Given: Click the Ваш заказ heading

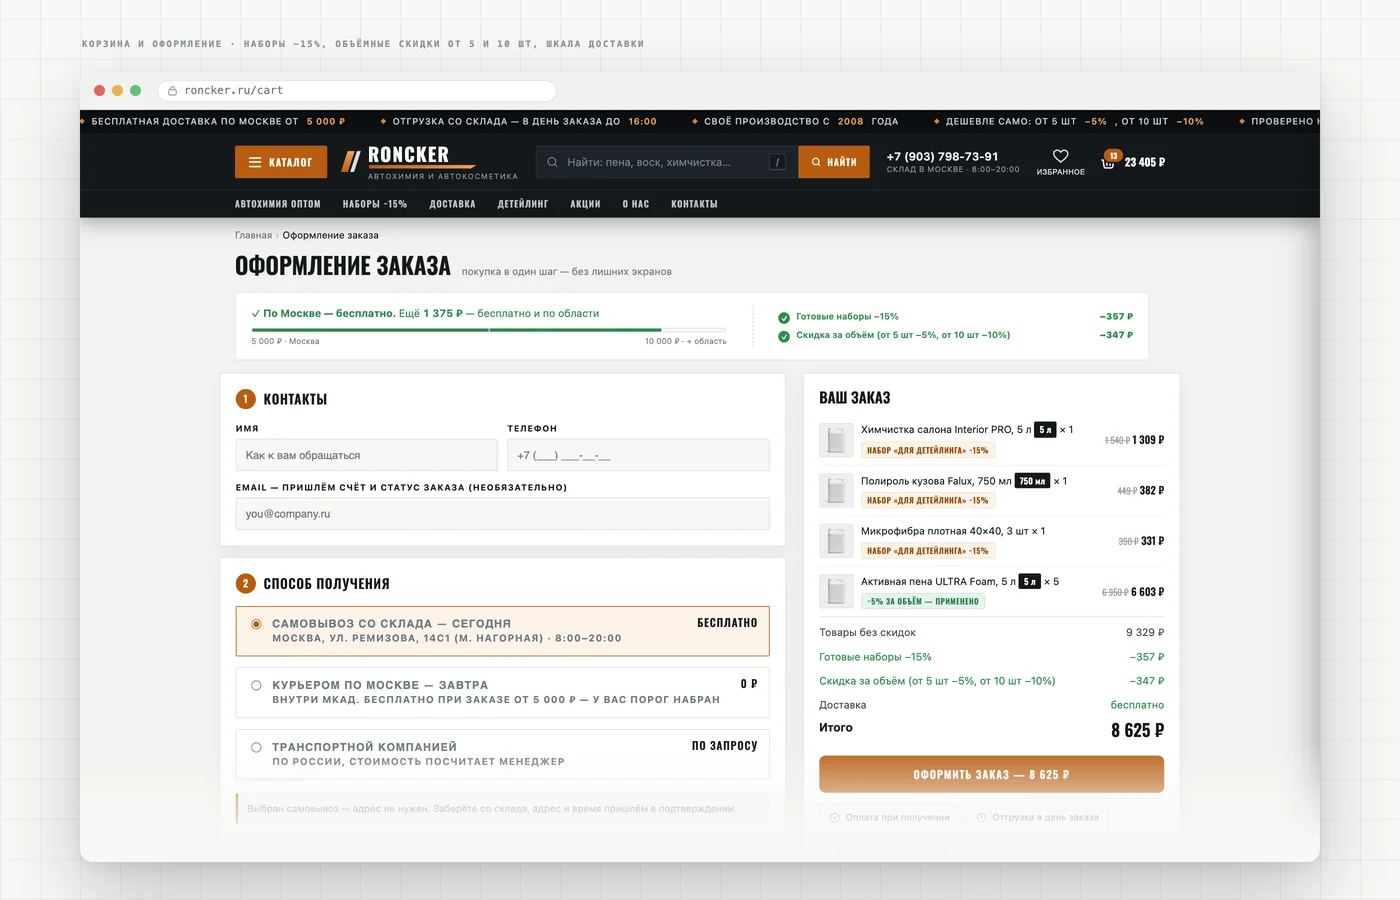Looking at the screenshot, I should click(x=855, y=398).
